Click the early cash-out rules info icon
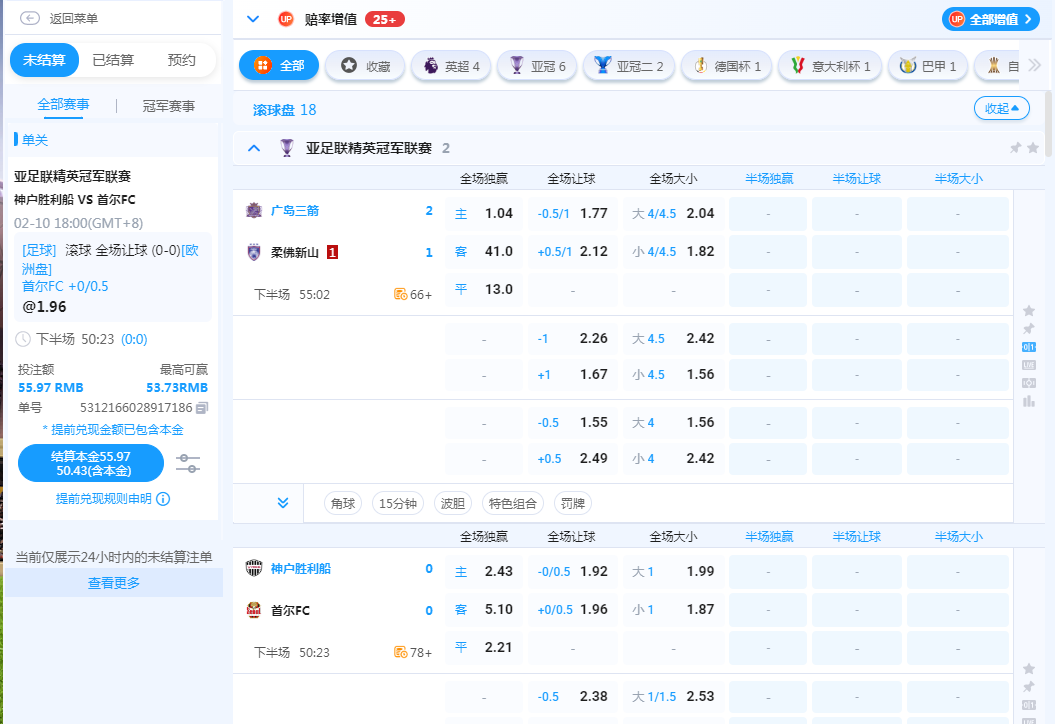The width and height of the screenshot is (1055, 724). pos(163,499)
